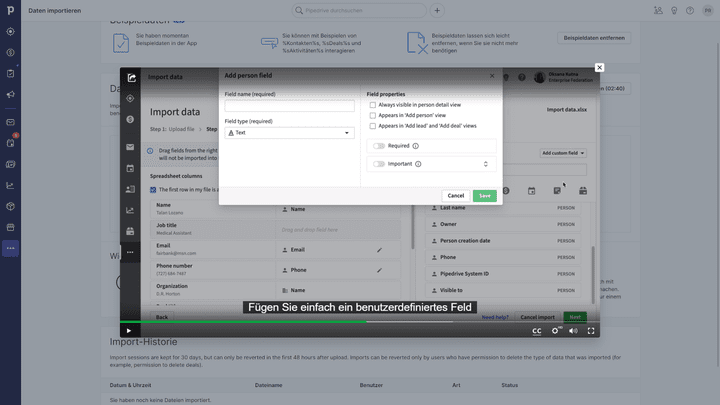Toggle the Required switch

click(379, 146)
